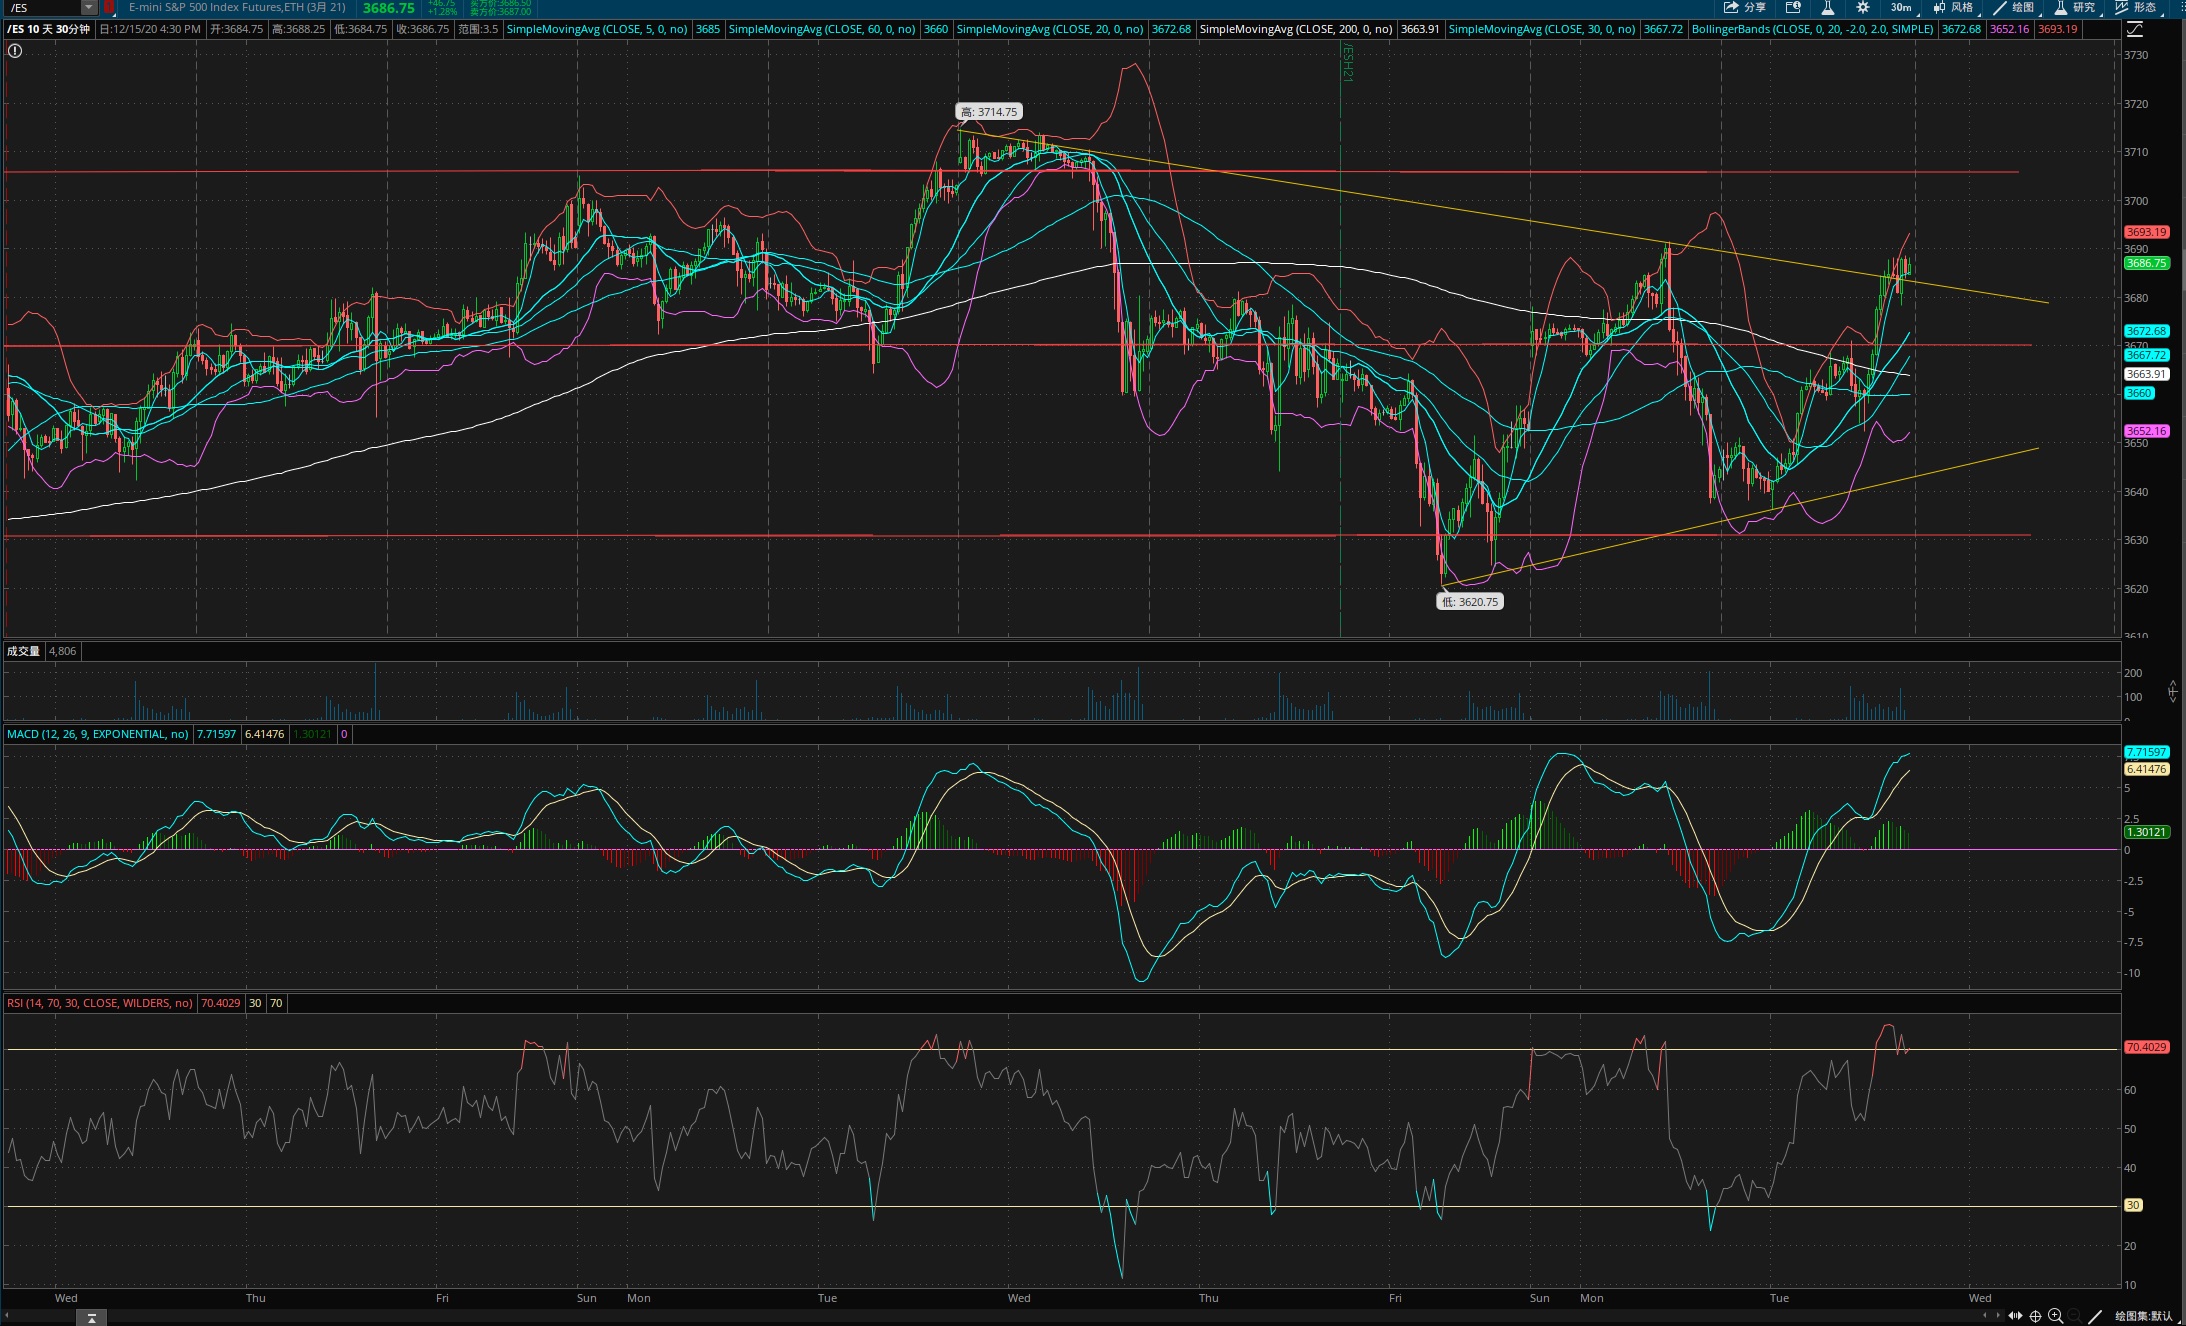
Task: Open the /ES symbol dropdown arrow
Action: (88, 7)
